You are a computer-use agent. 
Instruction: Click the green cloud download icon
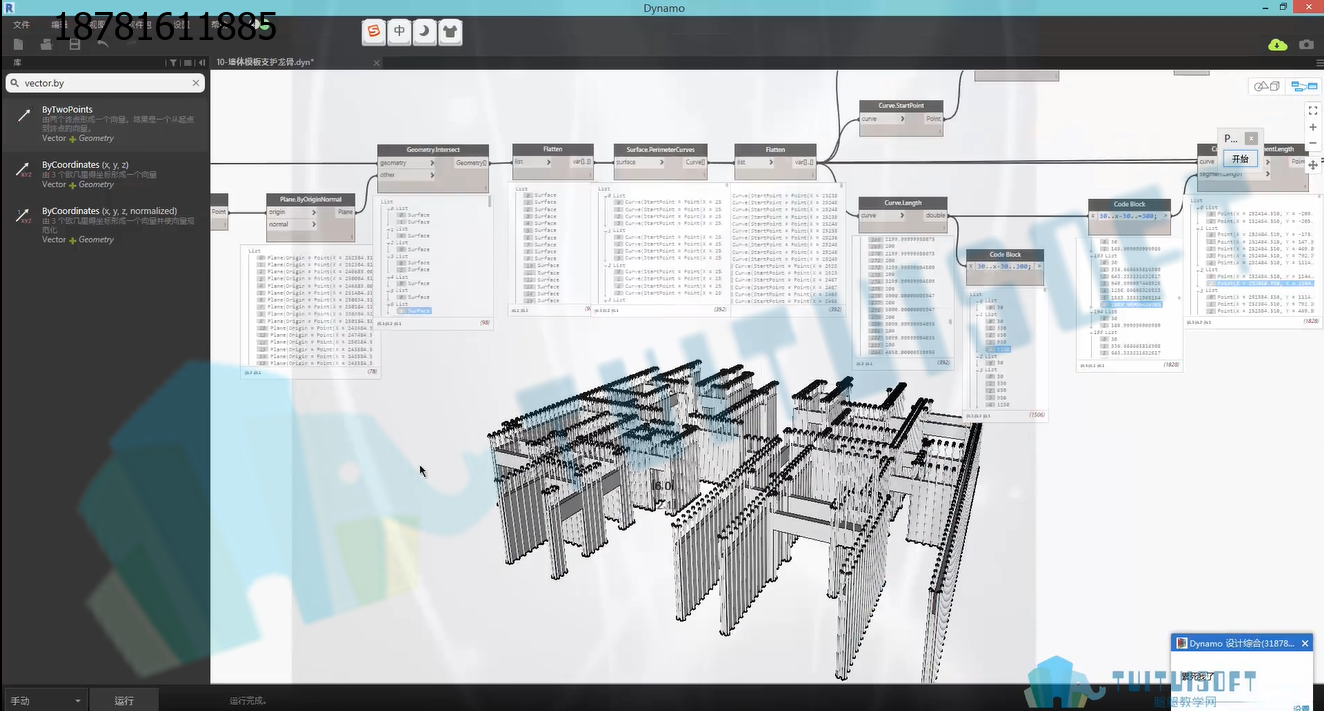(x=1277, y=44)
